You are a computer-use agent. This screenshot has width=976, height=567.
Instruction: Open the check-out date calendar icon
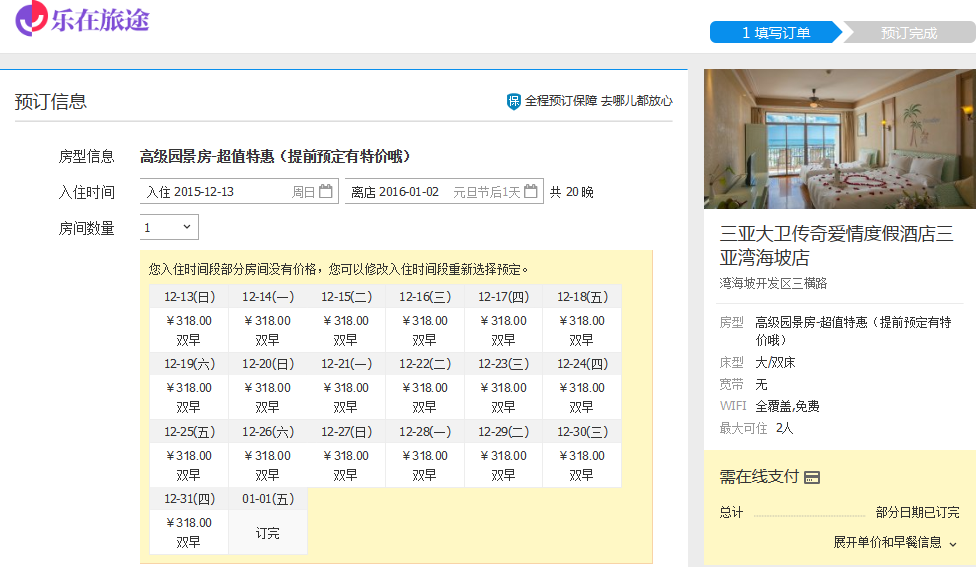pos(531,191)
